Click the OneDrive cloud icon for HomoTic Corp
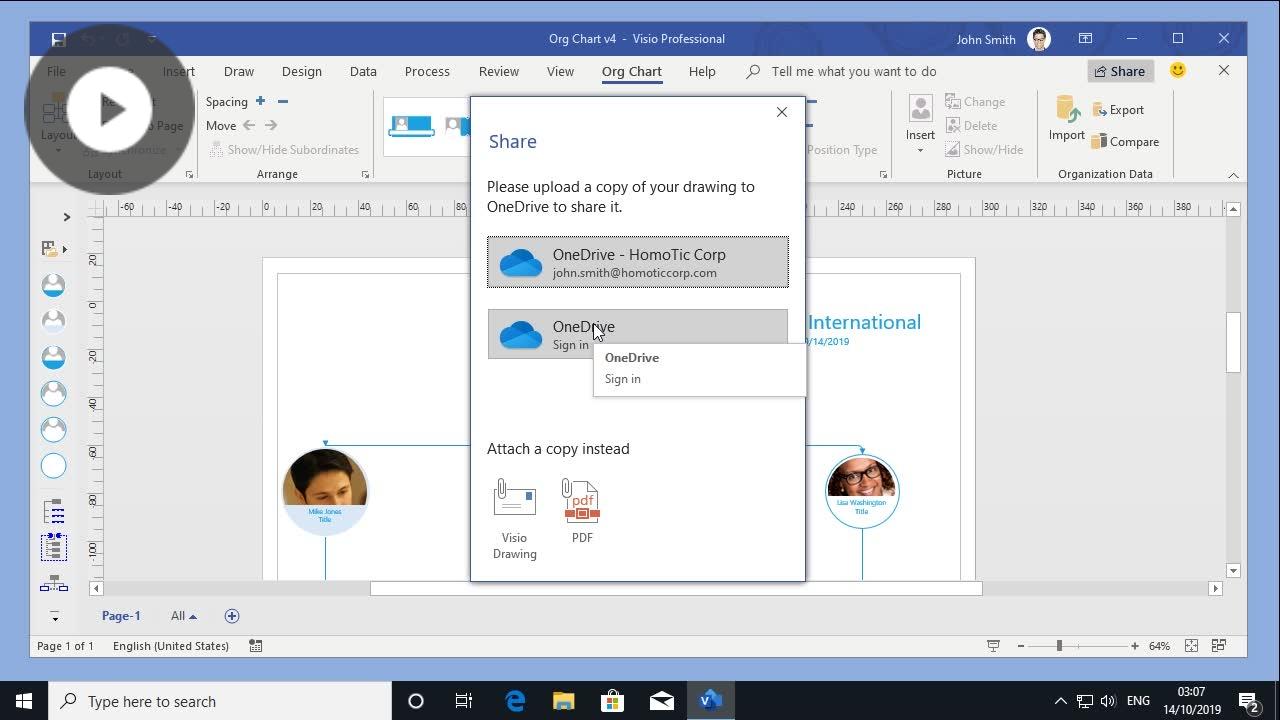1280x720 pixels. [x=520, y=262]
